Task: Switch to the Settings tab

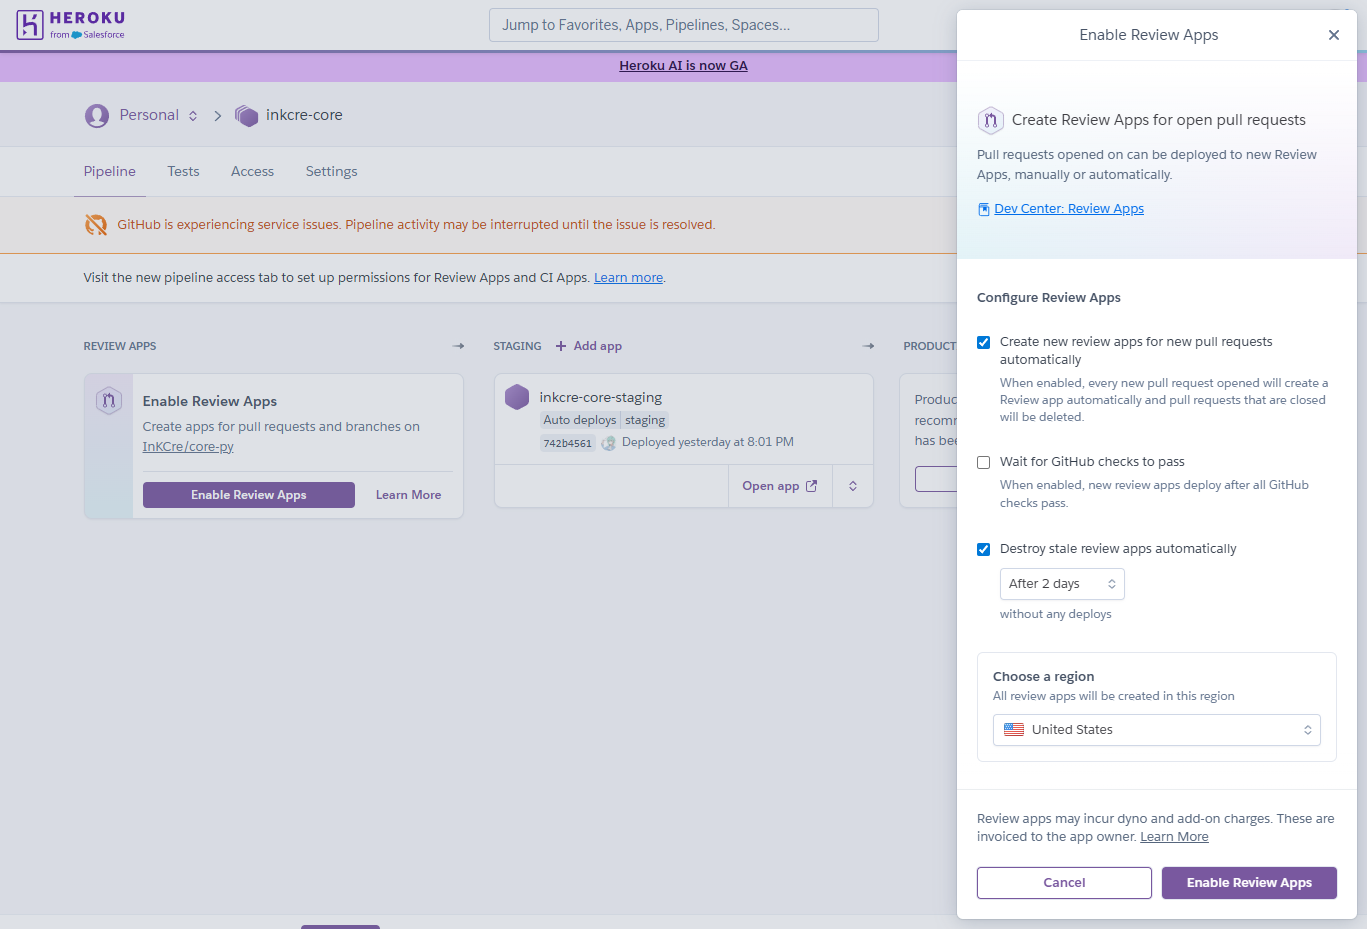Action: click(x=331, y=172)
